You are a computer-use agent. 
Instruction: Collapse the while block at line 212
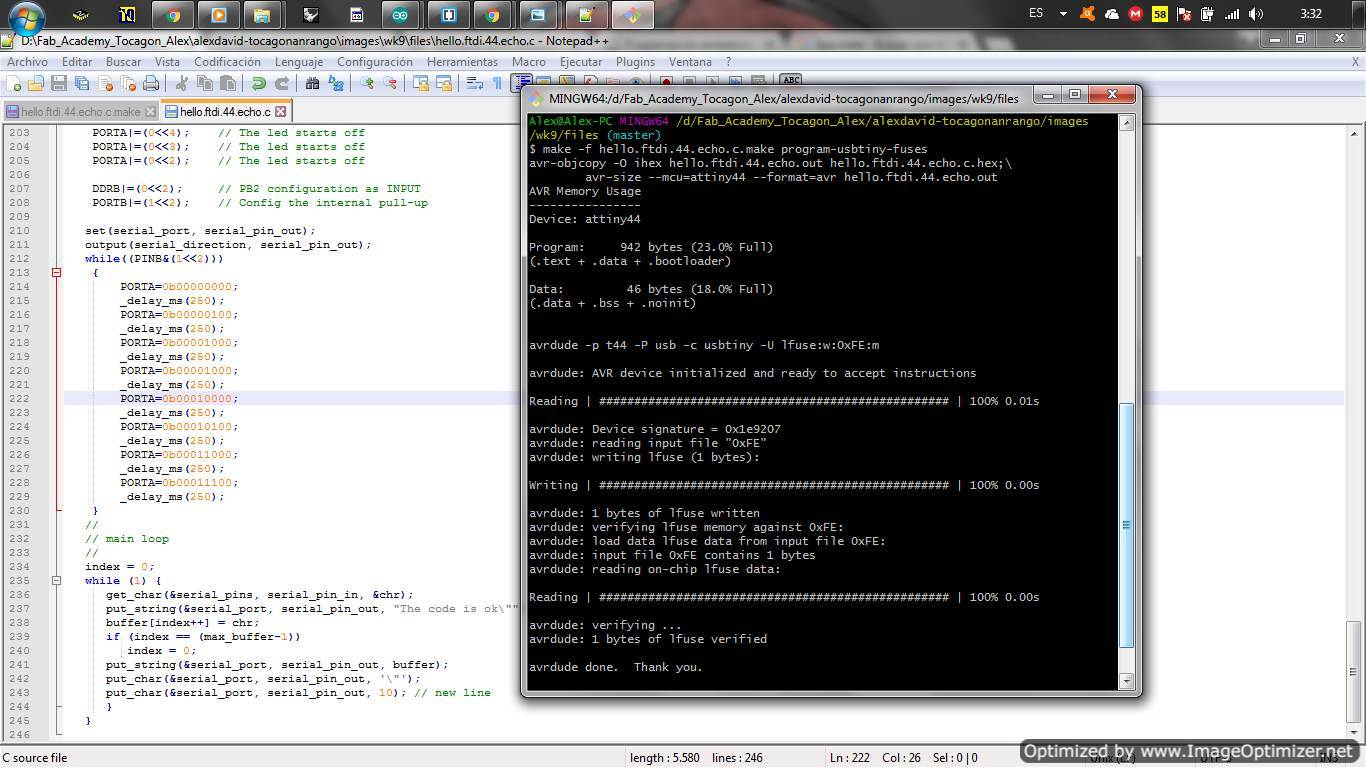(x=57, y=272)
